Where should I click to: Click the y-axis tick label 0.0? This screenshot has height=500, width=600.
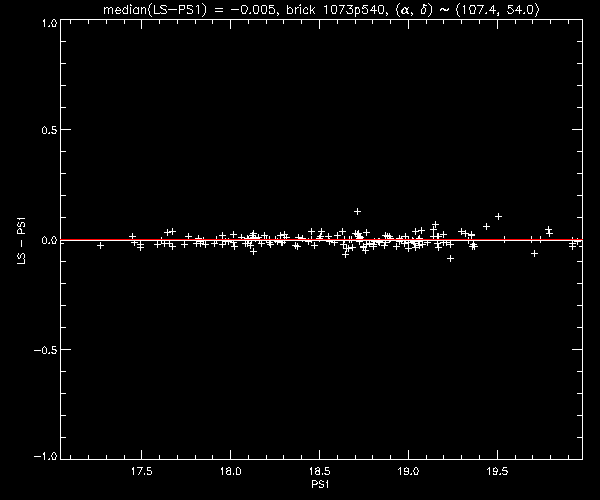click(49, 240)
